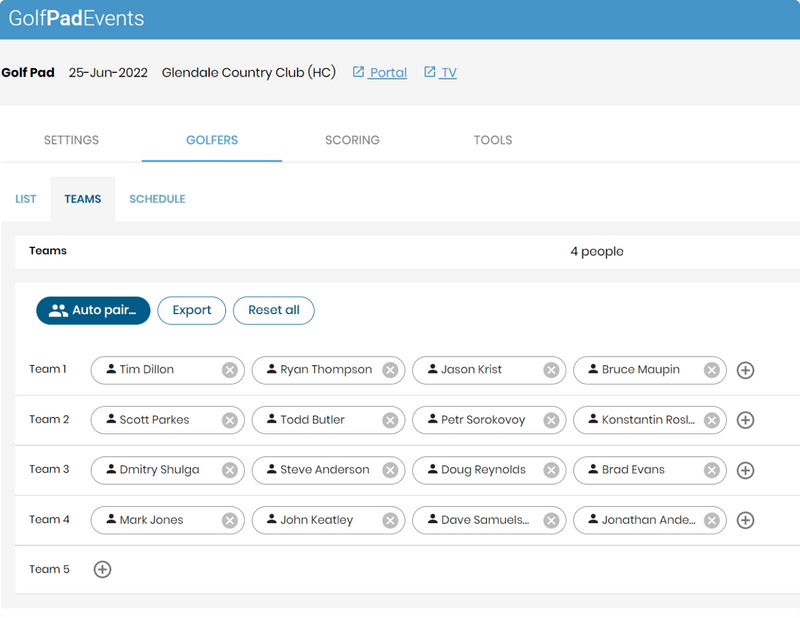
Task: Select the Bruce Maupin golfer chip
Action: (650, 370)
